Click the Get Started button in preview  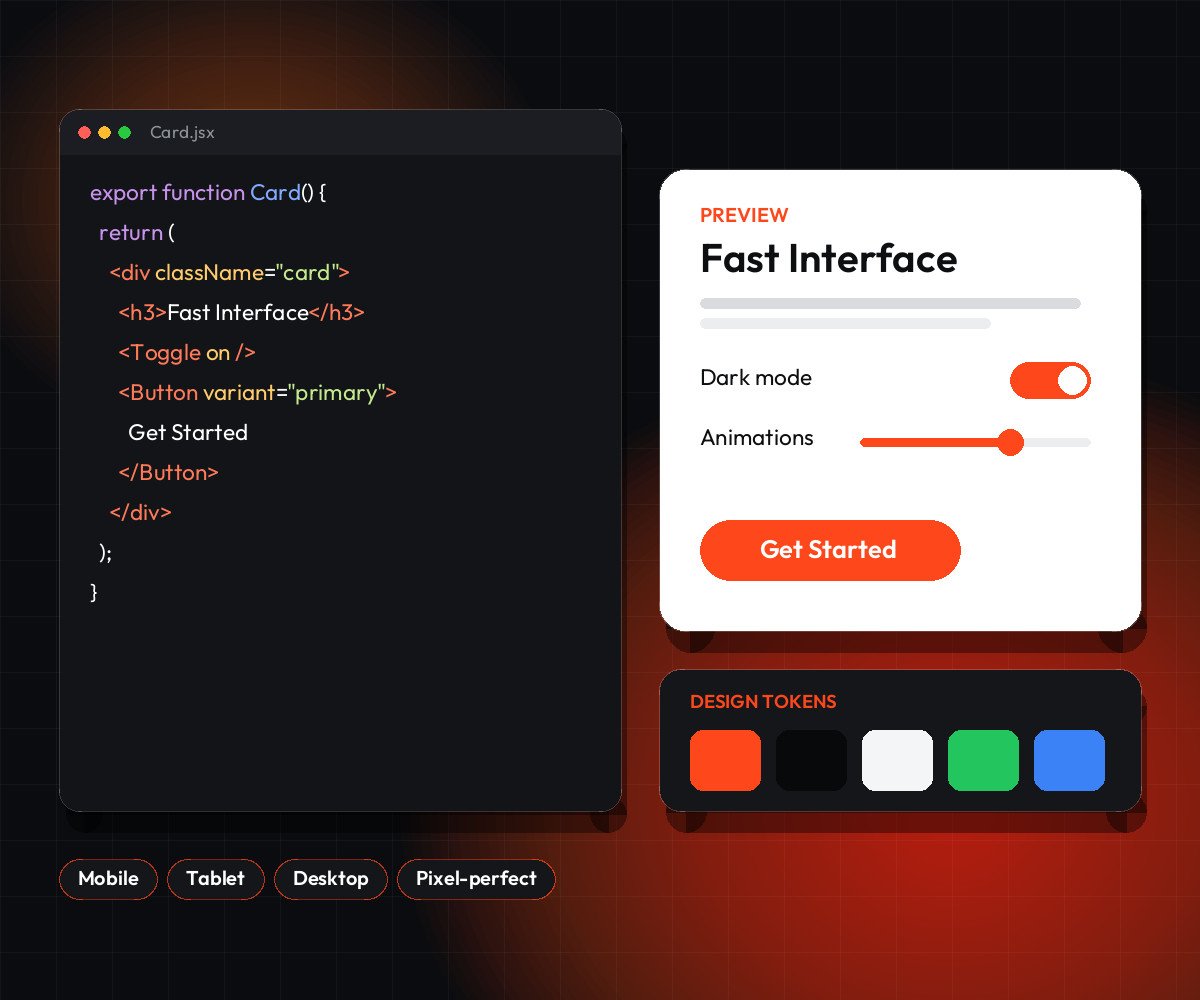point(830,550)
